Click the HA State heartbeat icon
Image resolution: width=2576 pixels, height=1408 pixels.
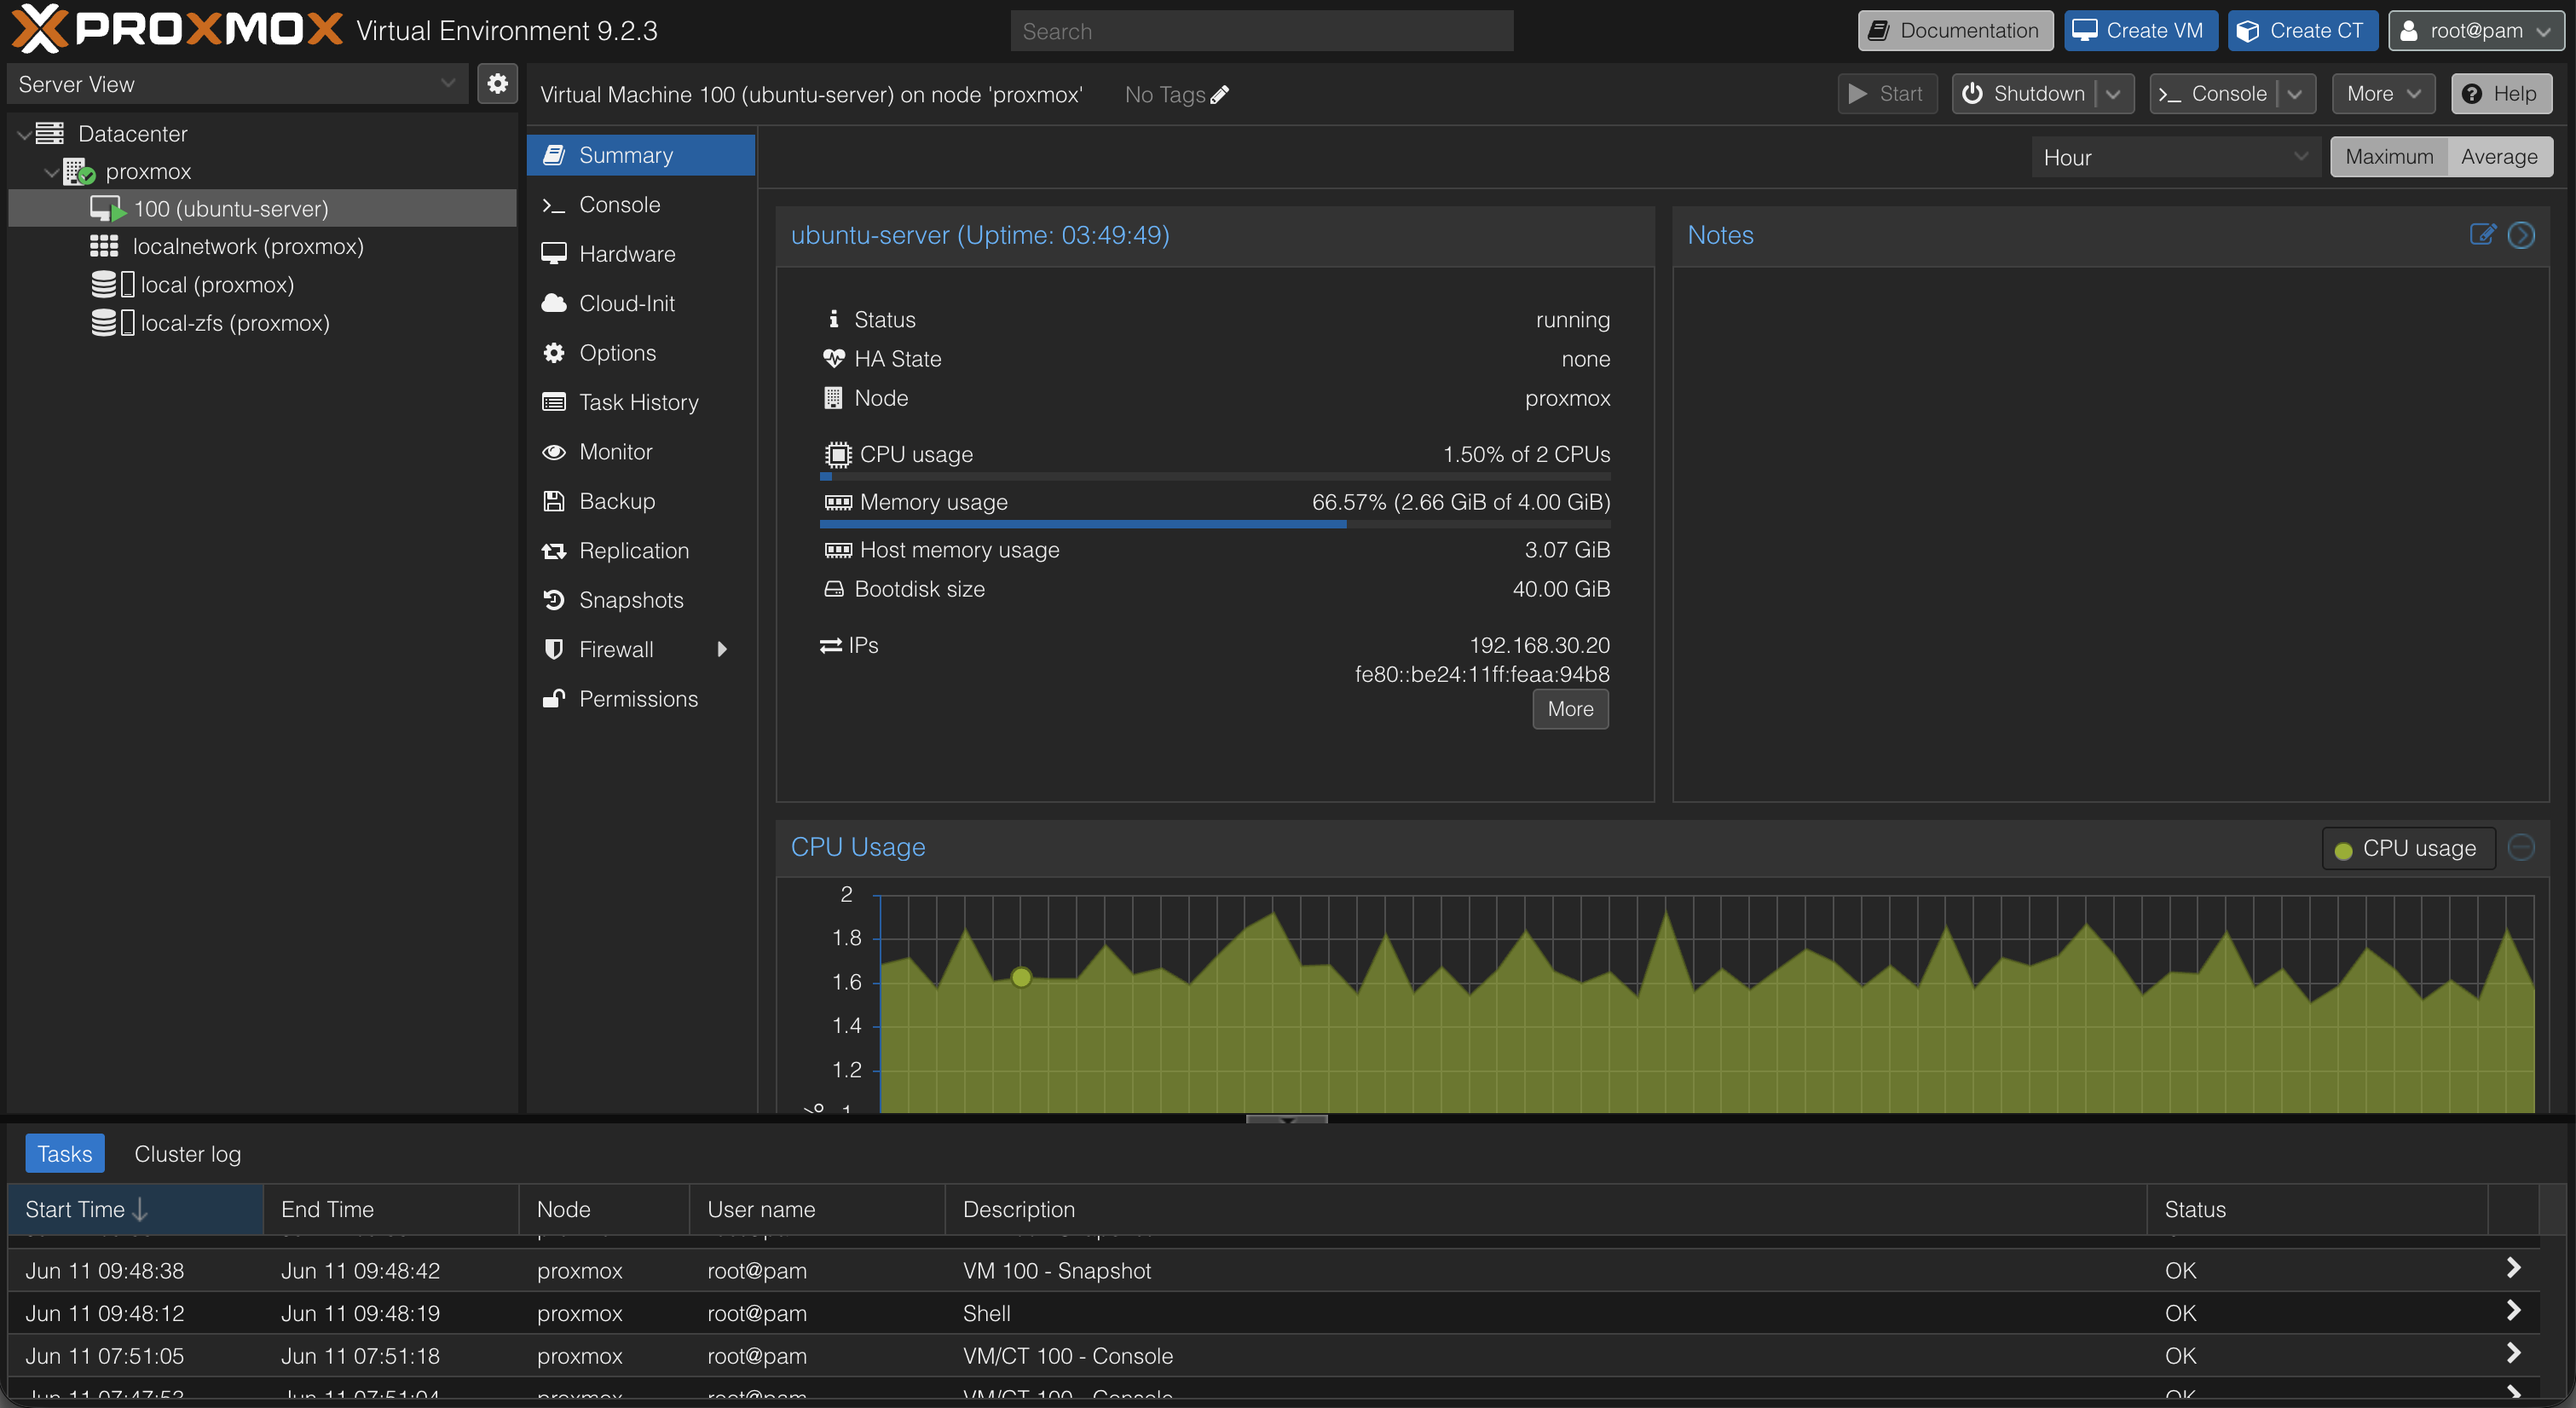[834, 358]
